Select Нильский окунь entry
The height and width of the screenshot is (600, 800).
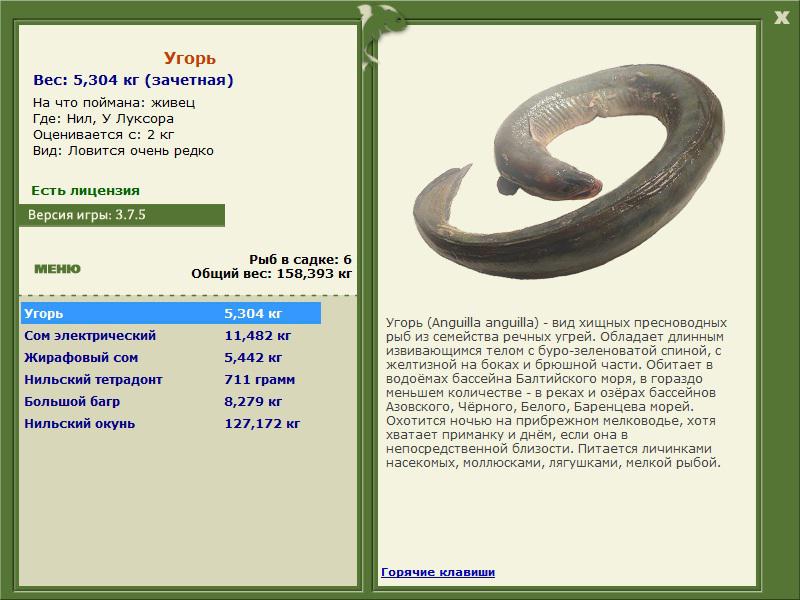(171, 423)
